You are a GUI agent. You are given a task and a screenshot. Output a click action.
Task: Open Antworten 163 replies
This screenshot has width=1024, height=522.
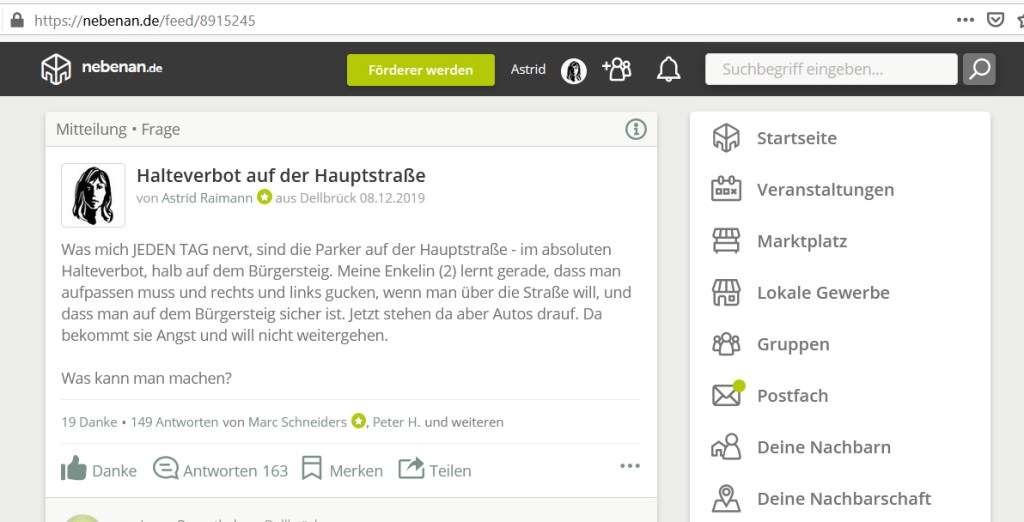click(x=221, y=470)
